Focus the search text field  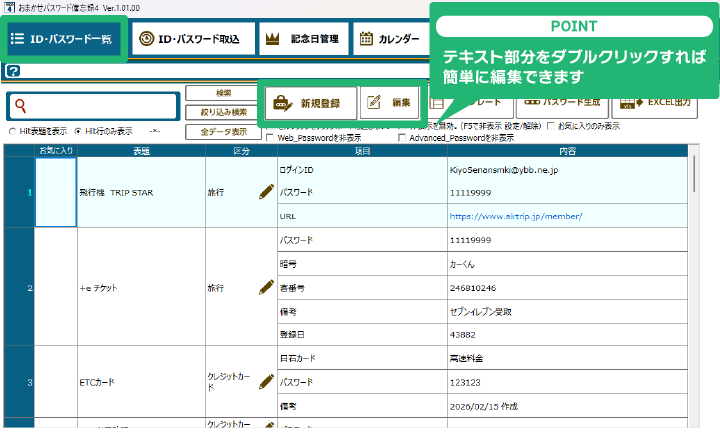[93, 107]
